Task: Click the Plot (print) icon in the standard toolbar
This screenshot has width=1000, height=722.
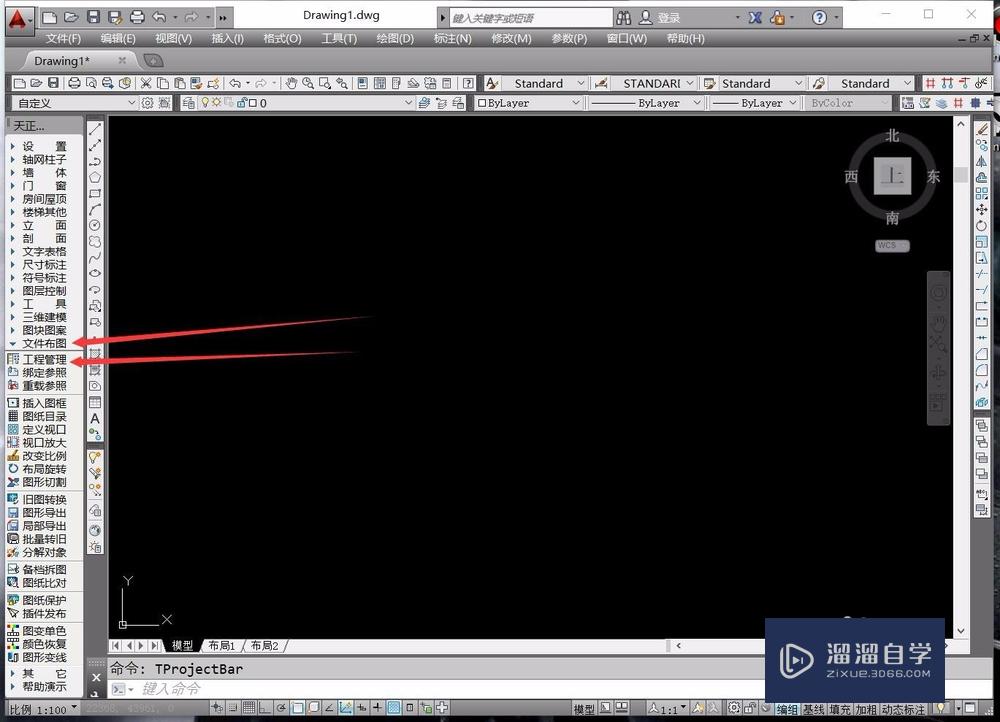Action: pyautogui.click(x=74, y=83)
